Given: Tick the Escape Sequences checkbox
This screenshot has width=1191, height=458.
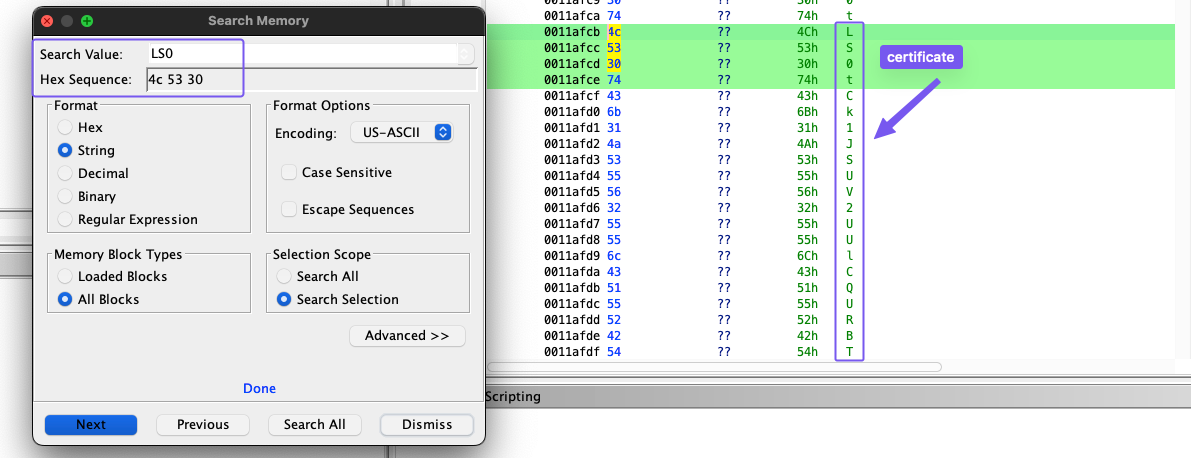Looking at the screenshot, I should [x=289, y=210].
